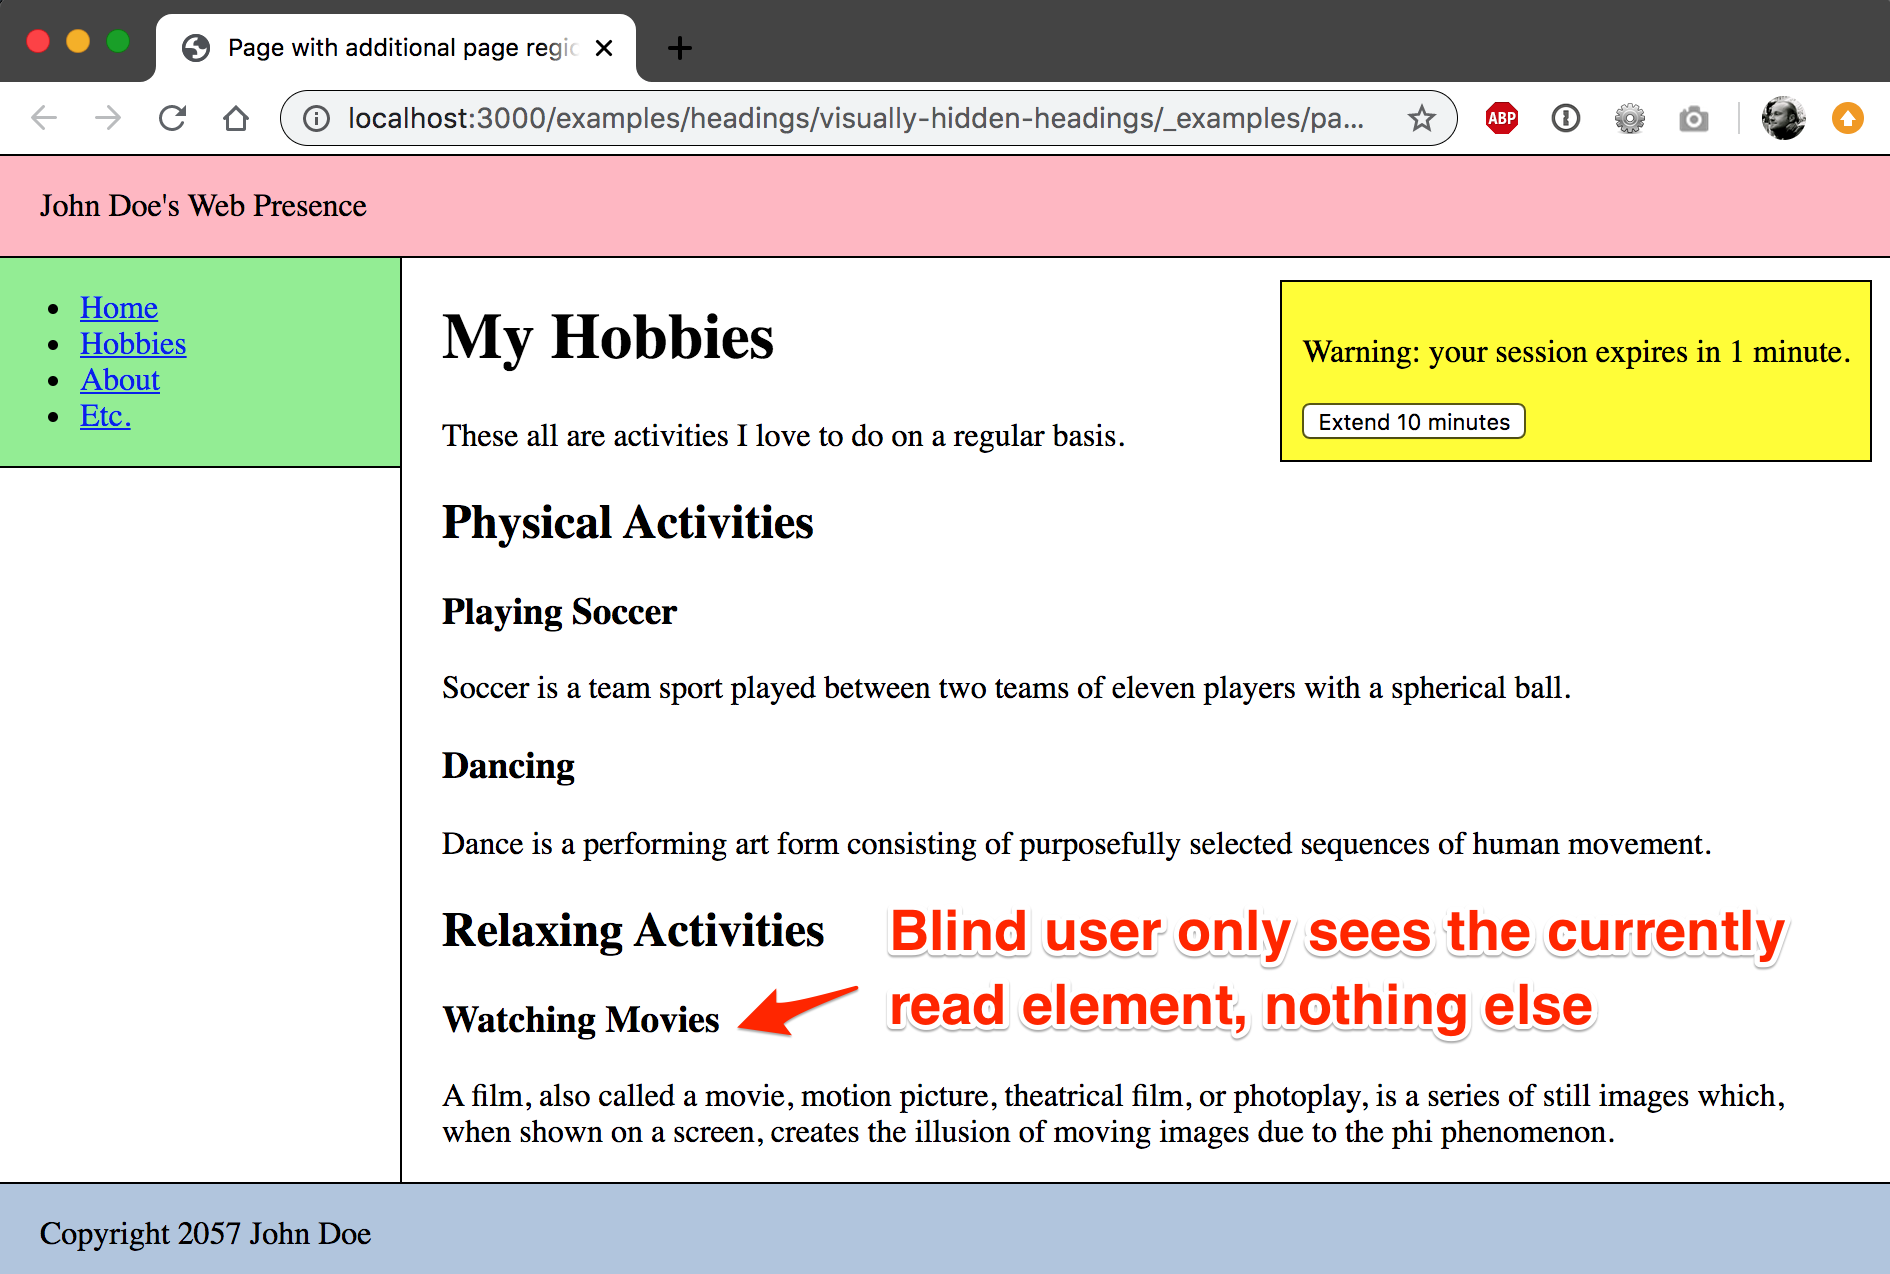
Task: Click the address bar URL field
Action: 855,119
